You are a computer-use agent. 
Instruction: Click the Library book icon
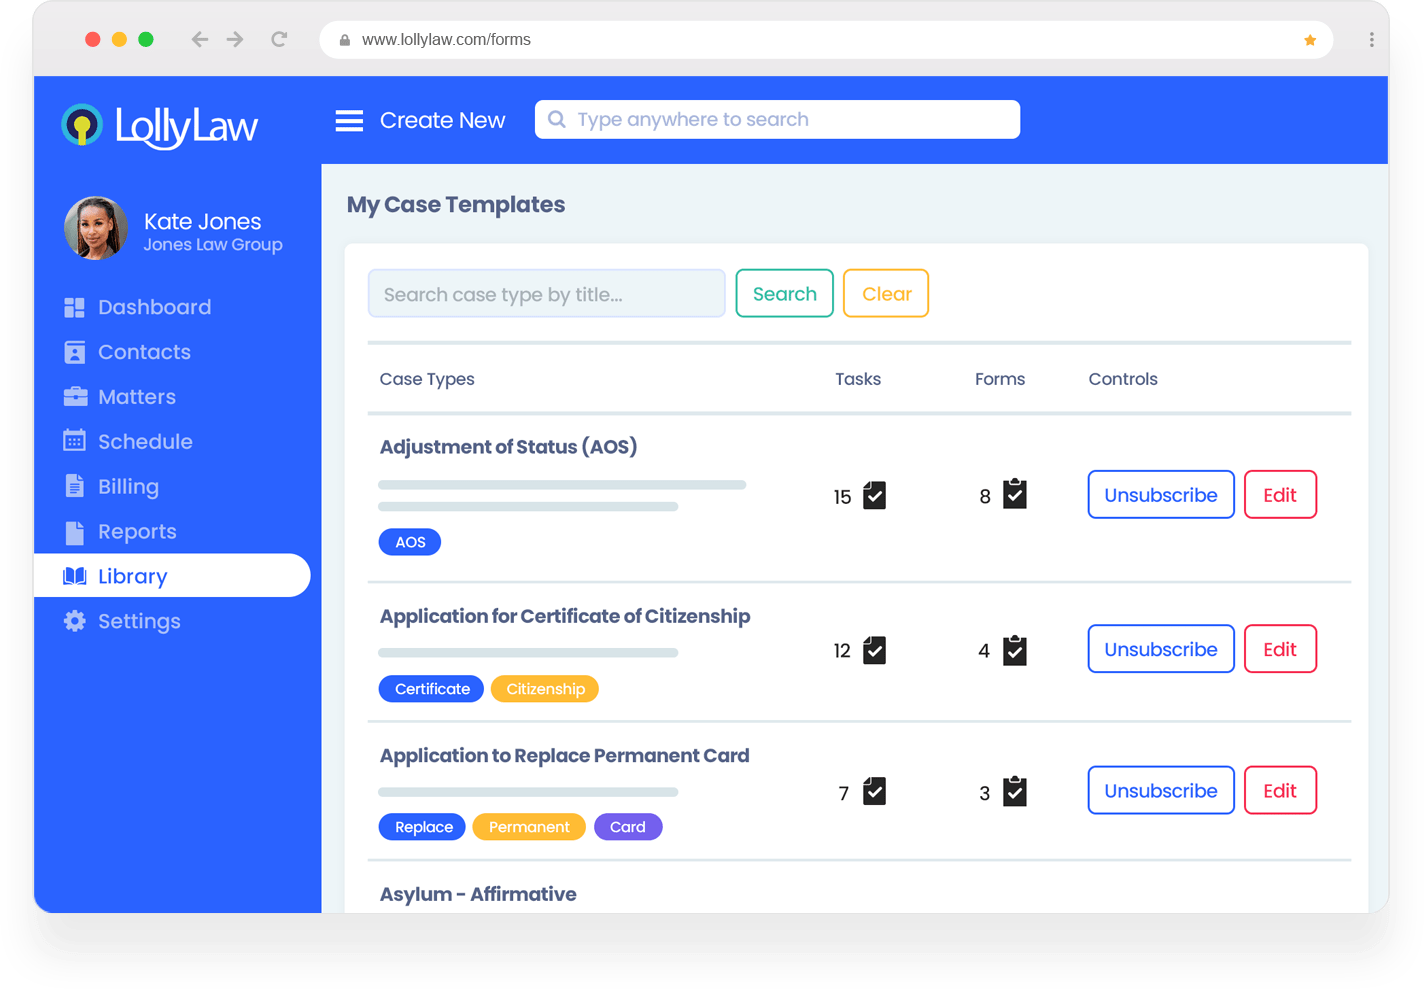[x=75, y=576]
